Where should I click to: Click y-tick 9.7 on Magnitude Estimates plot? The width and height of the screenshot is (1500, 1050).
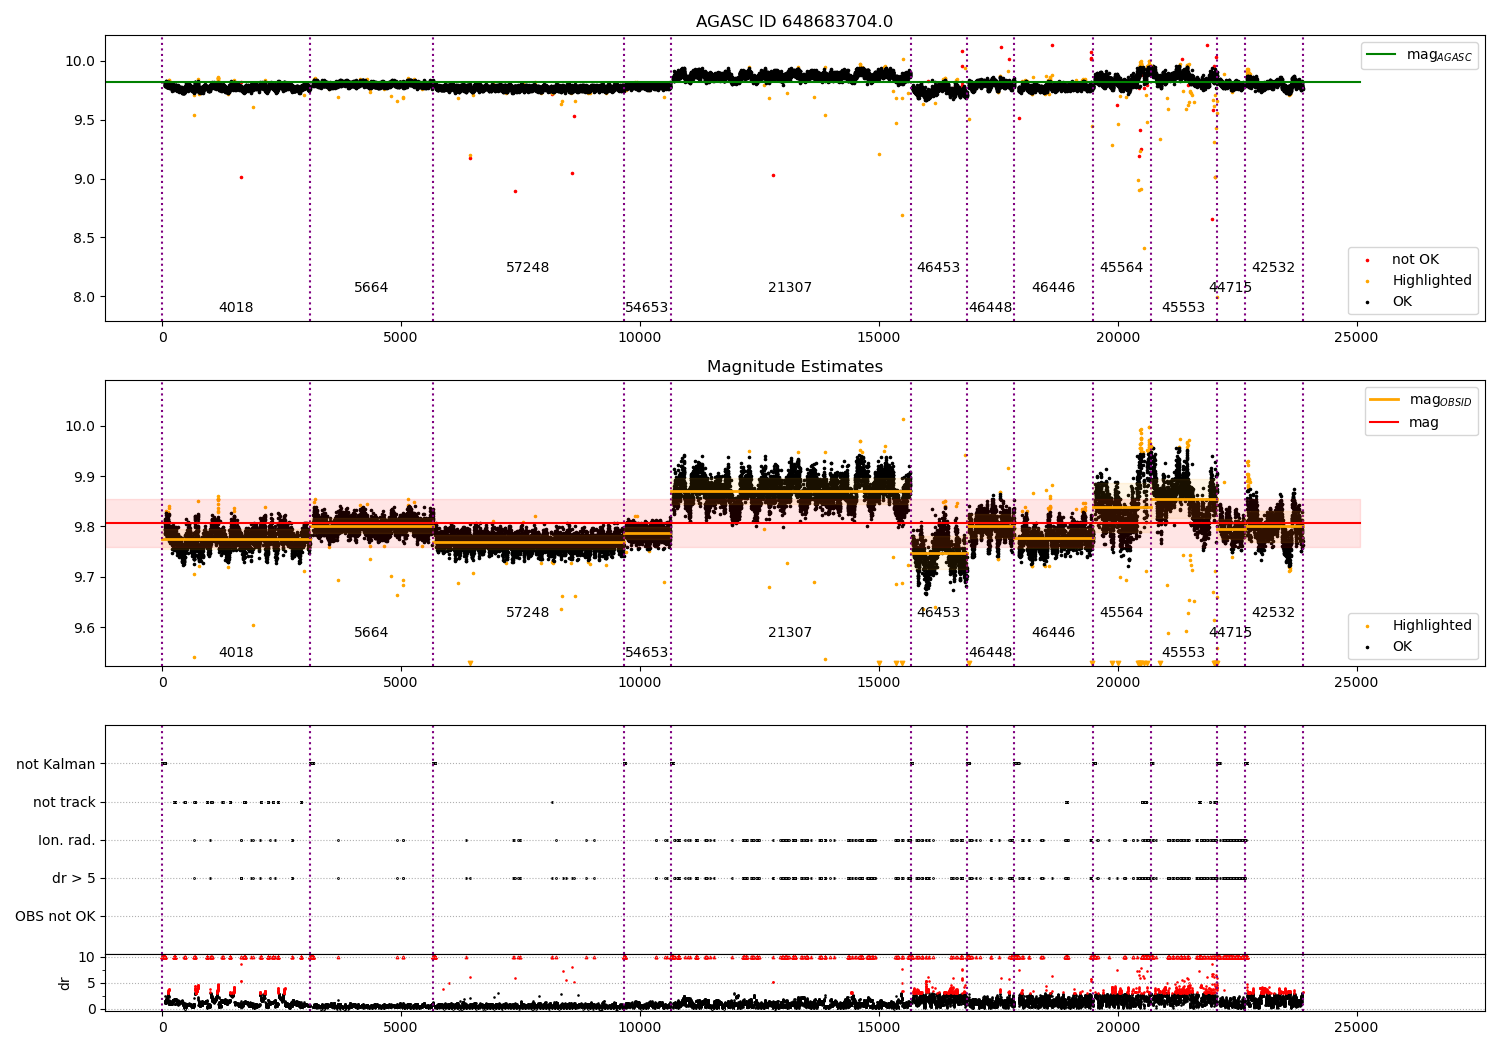pos(84,578)
